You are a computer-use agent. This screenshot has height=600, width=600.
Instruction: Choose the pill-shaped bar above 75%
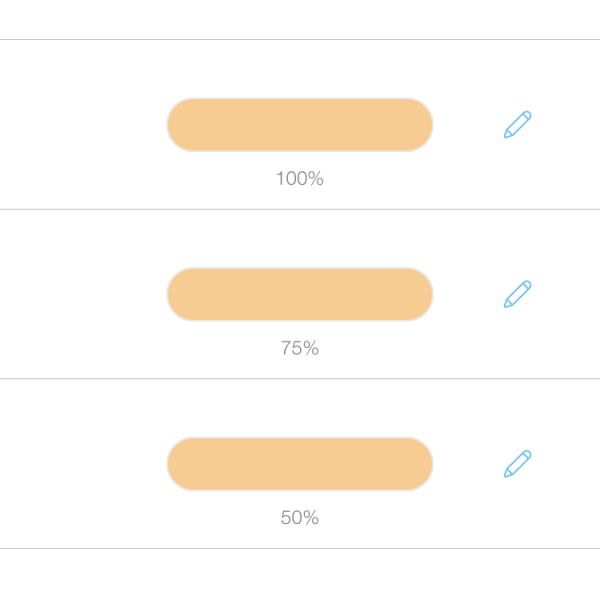[x=299, y=294]
